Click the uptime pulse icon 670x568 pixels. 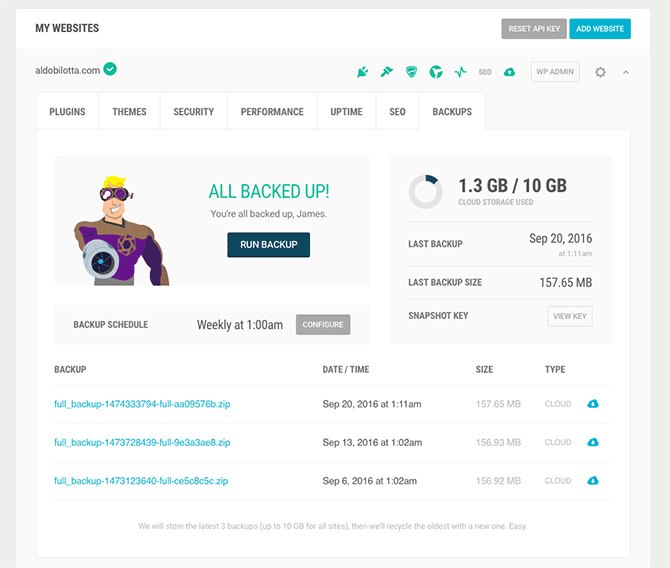[x=460, y=72]
